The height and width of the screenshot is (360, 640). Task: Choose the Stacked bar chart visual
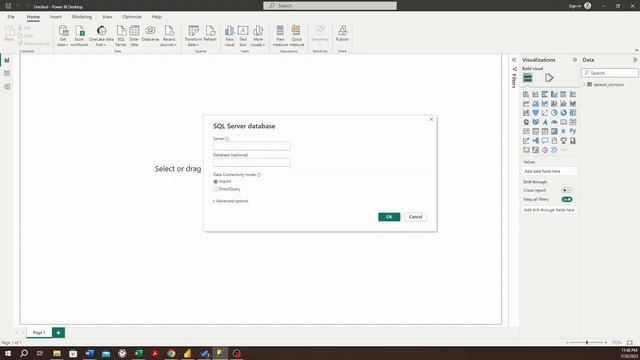point(526,94)
